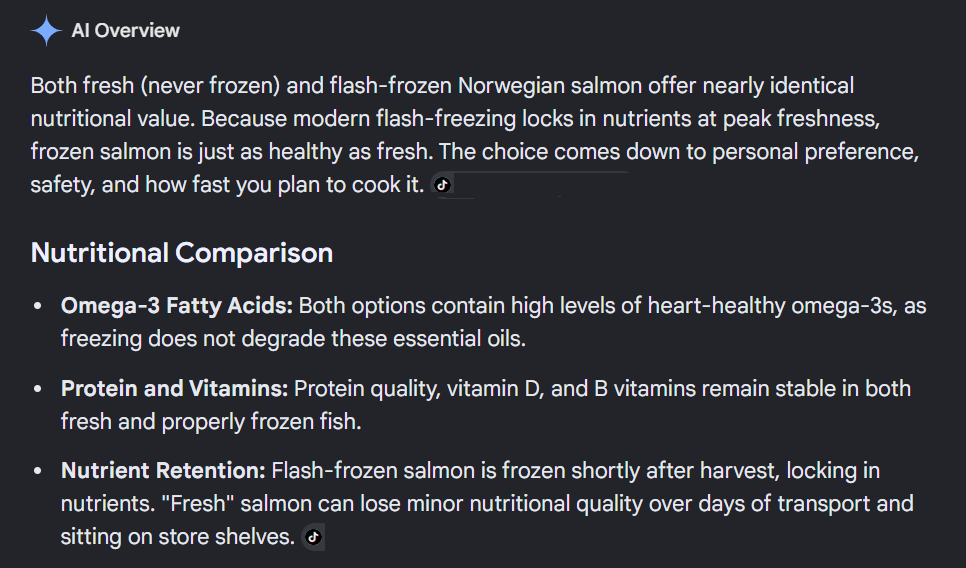Image resolution: width=966 pixels, height=568 pixels.
Task: Click the quoted word "Fresh" in last bullet
Action: (197, 504)
